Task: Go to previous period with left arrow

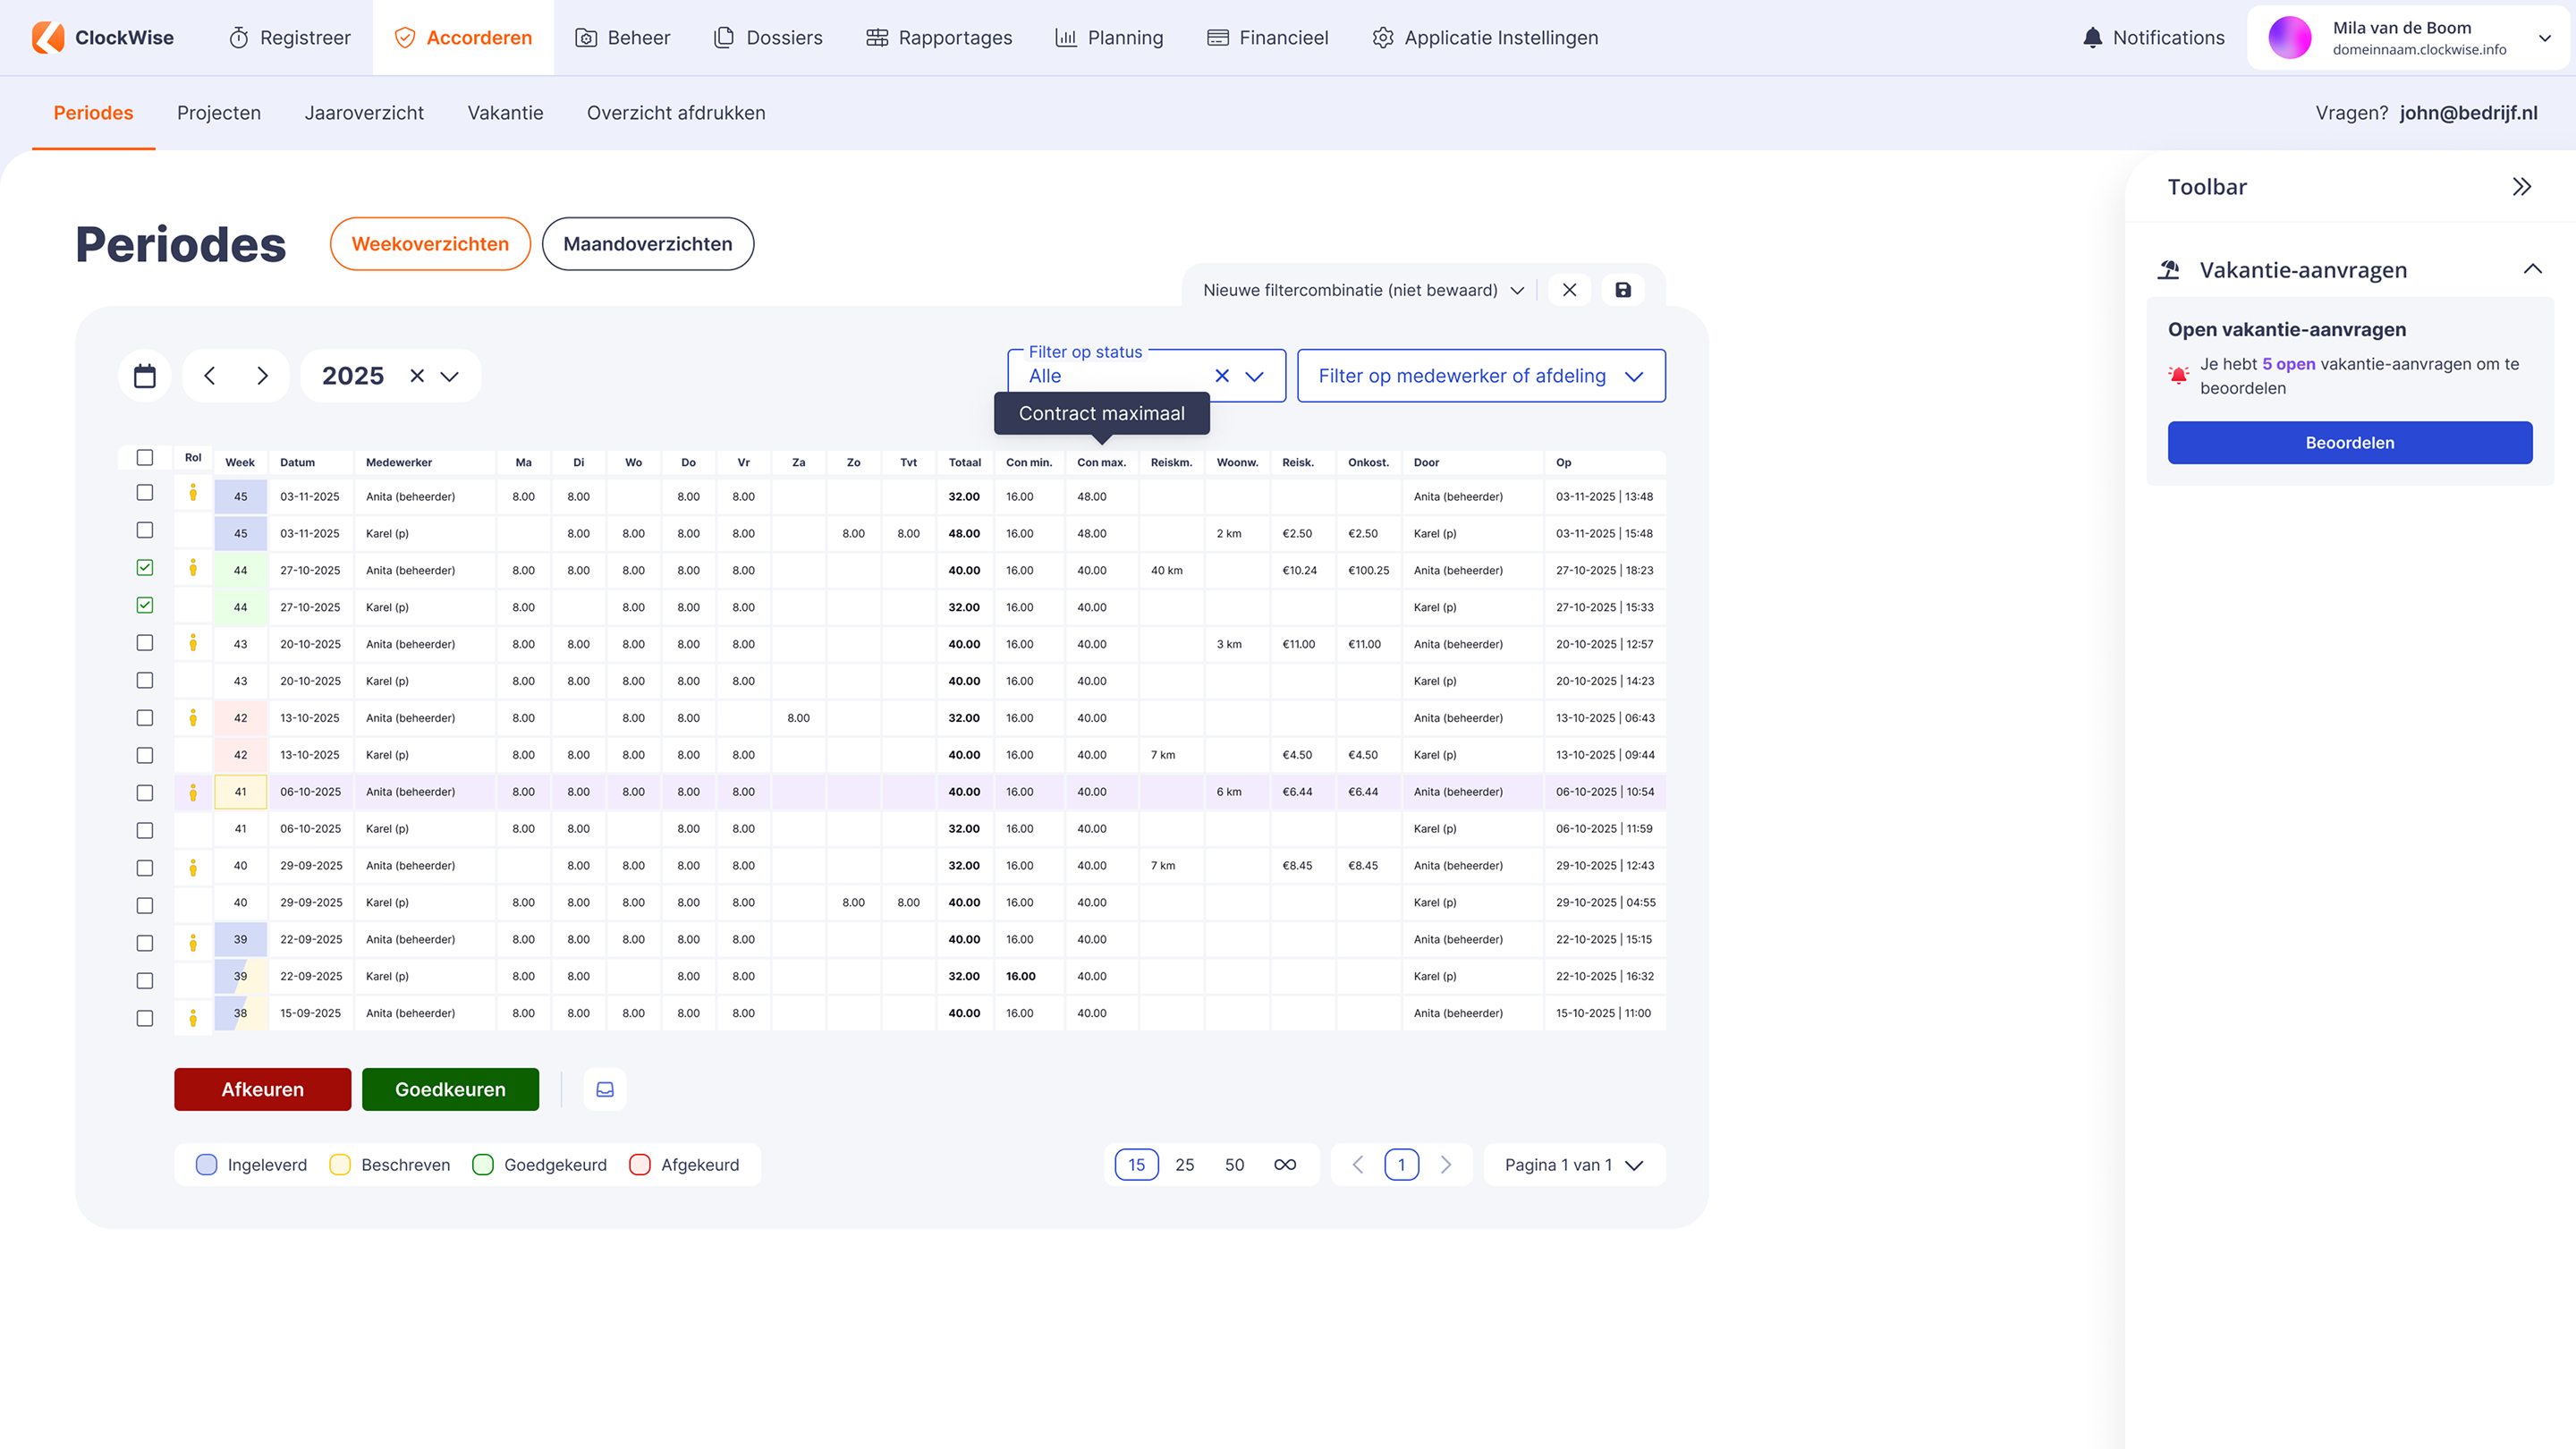Action: (209, 376)
